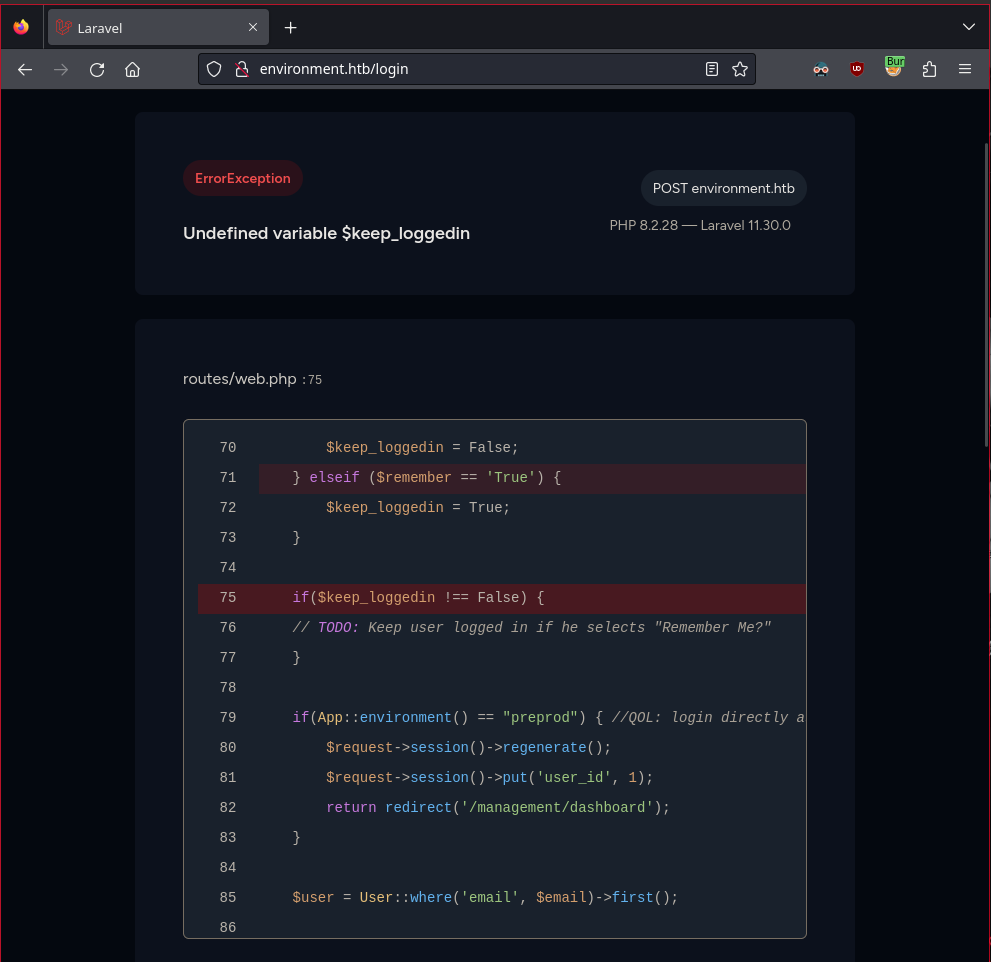
Task: Open the browser home page
Action: (x=132, y=70)
